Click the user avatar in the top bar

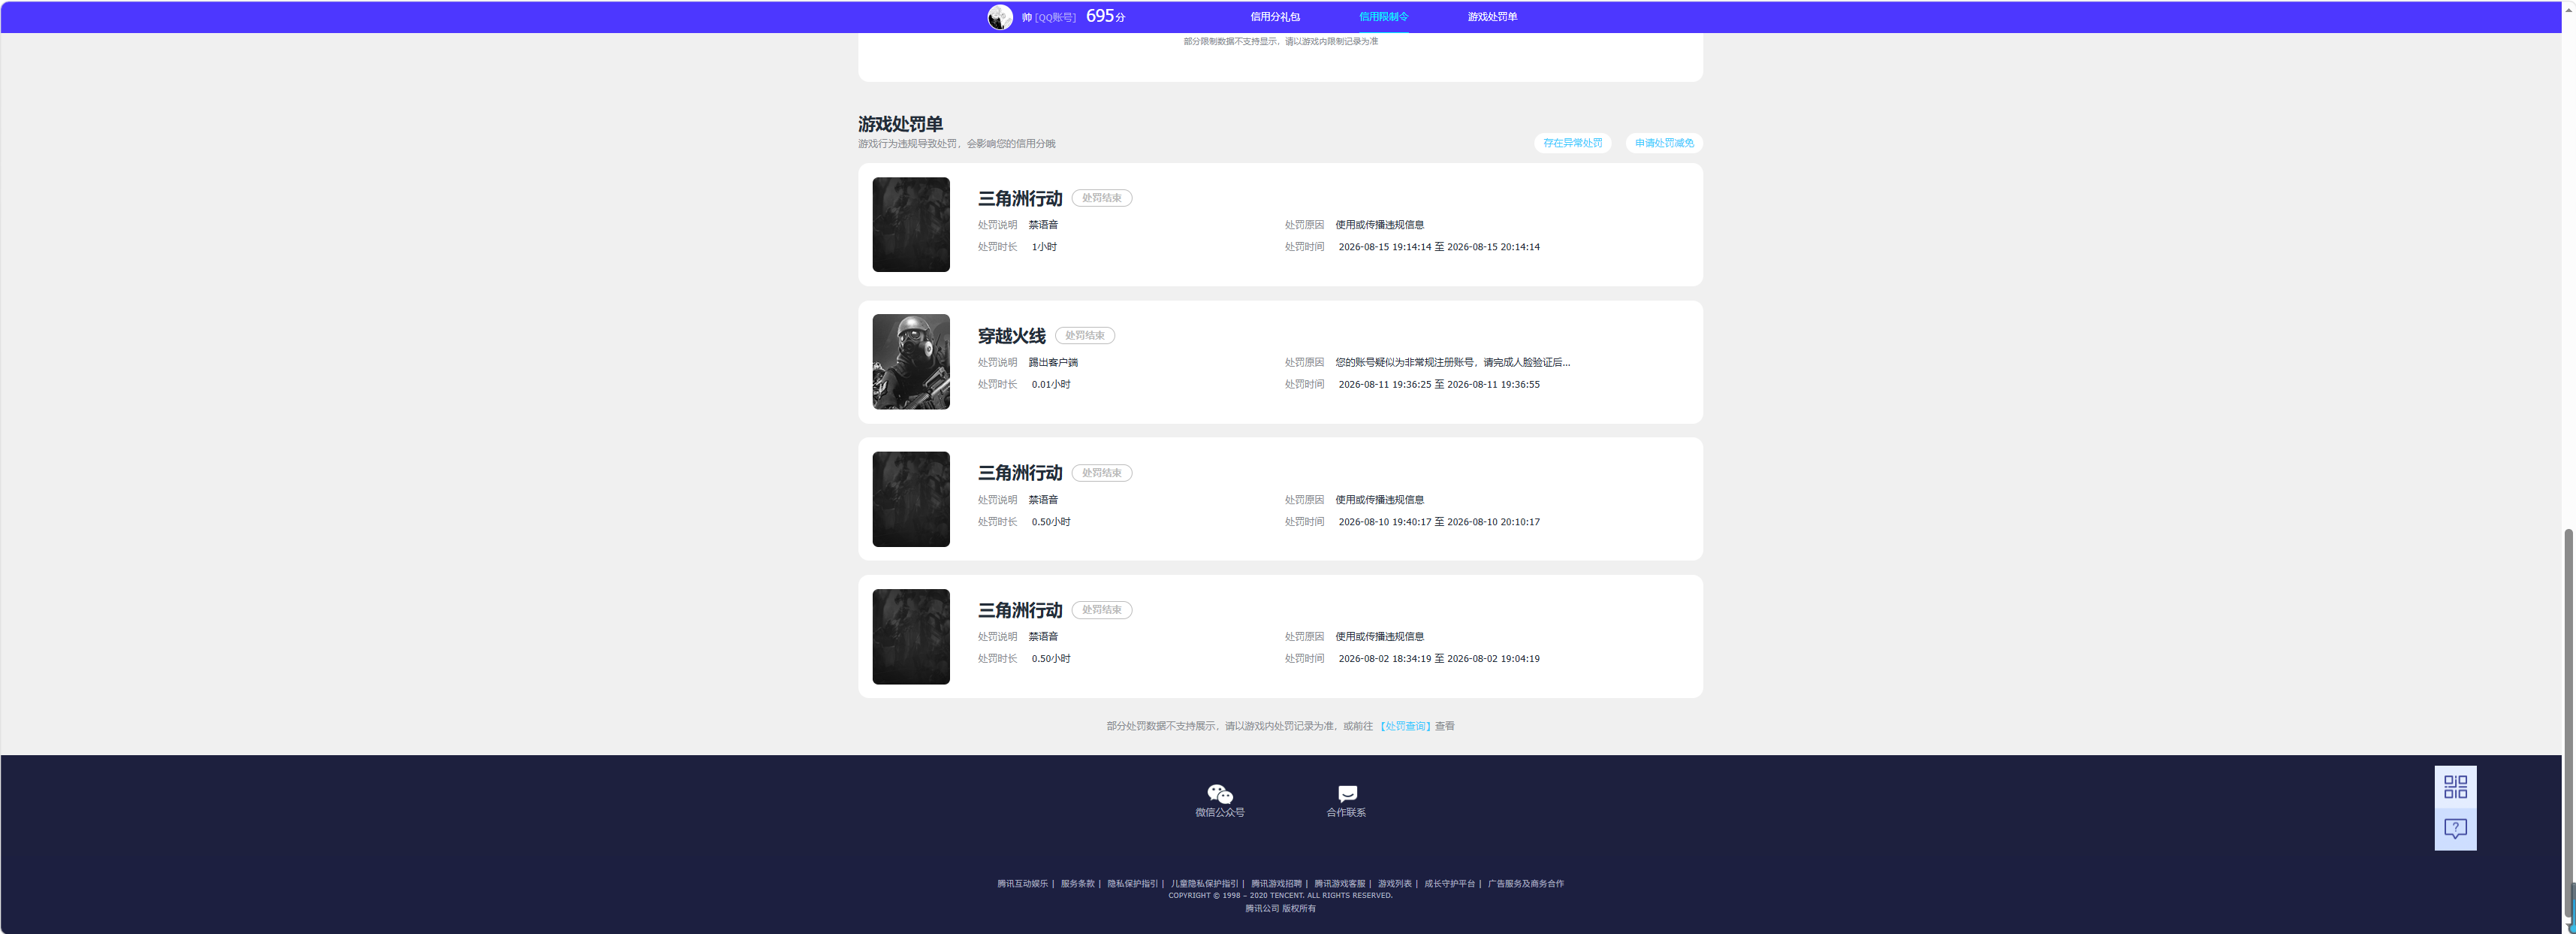(x=1000, y=17)
